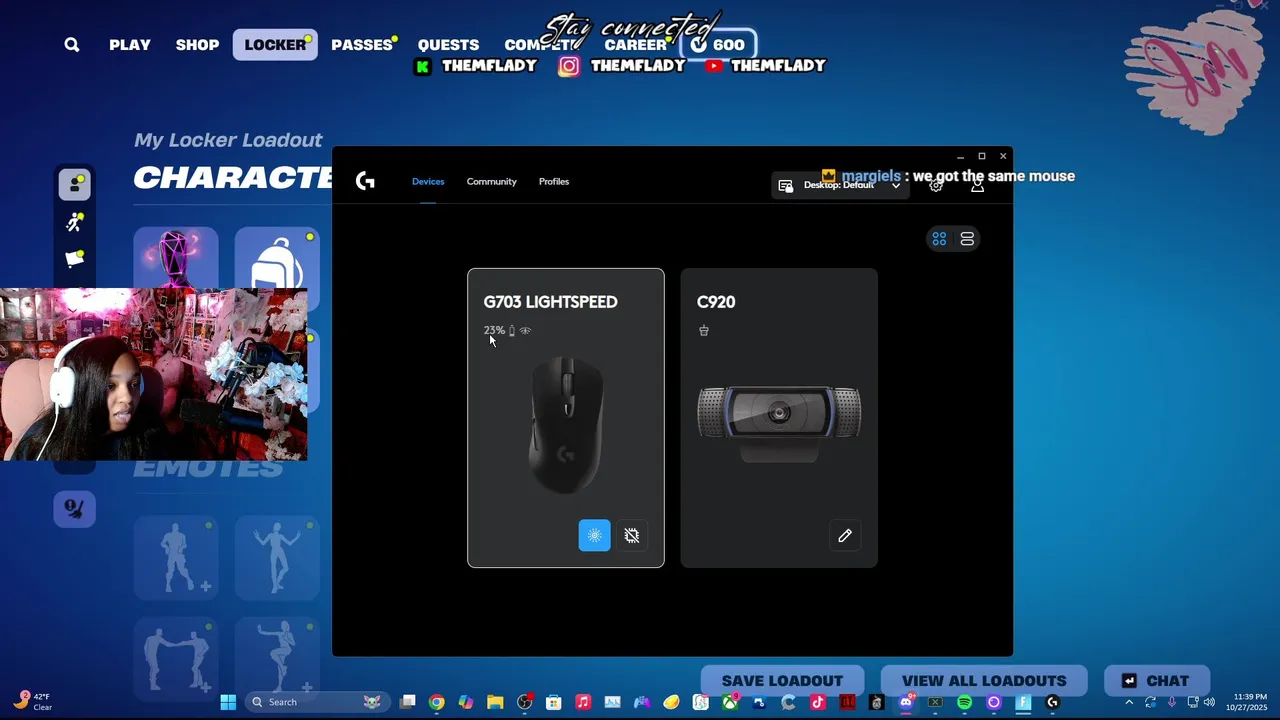Open Fortnite CHAT button
1280x720 pixels.
click(x=1157, y=681)
